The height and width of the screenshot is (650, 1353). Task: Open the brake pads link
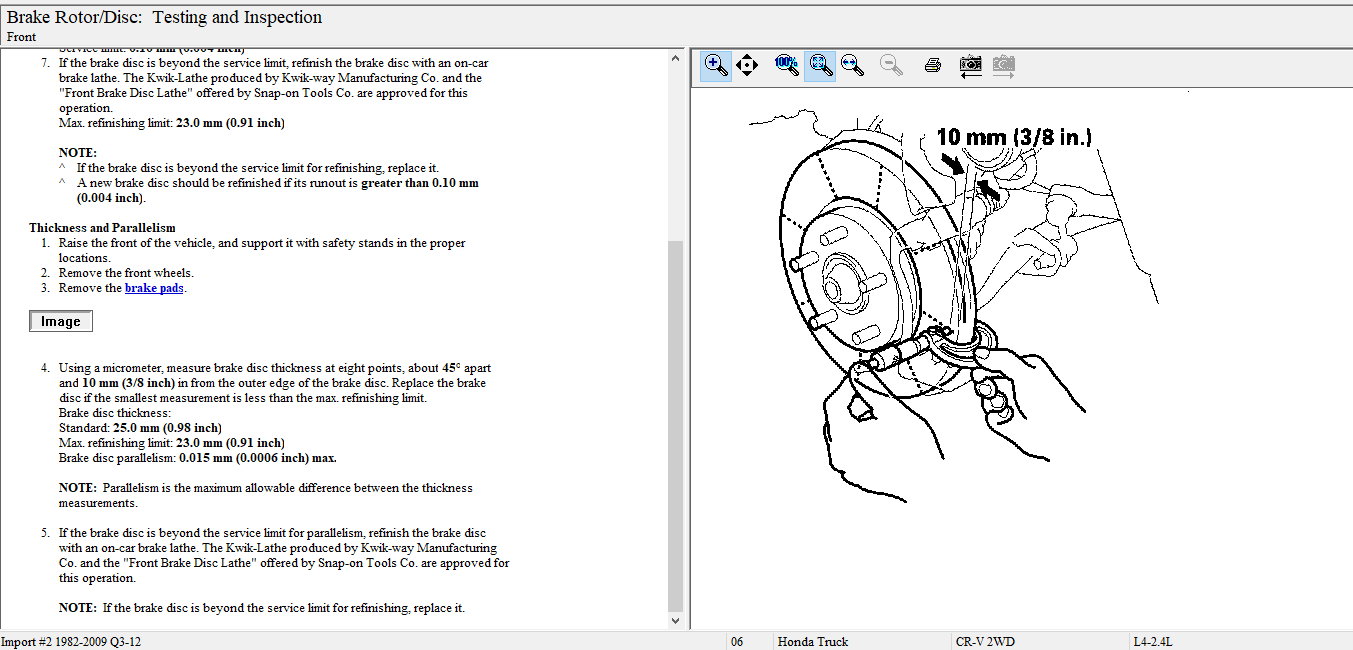(155, 288)
